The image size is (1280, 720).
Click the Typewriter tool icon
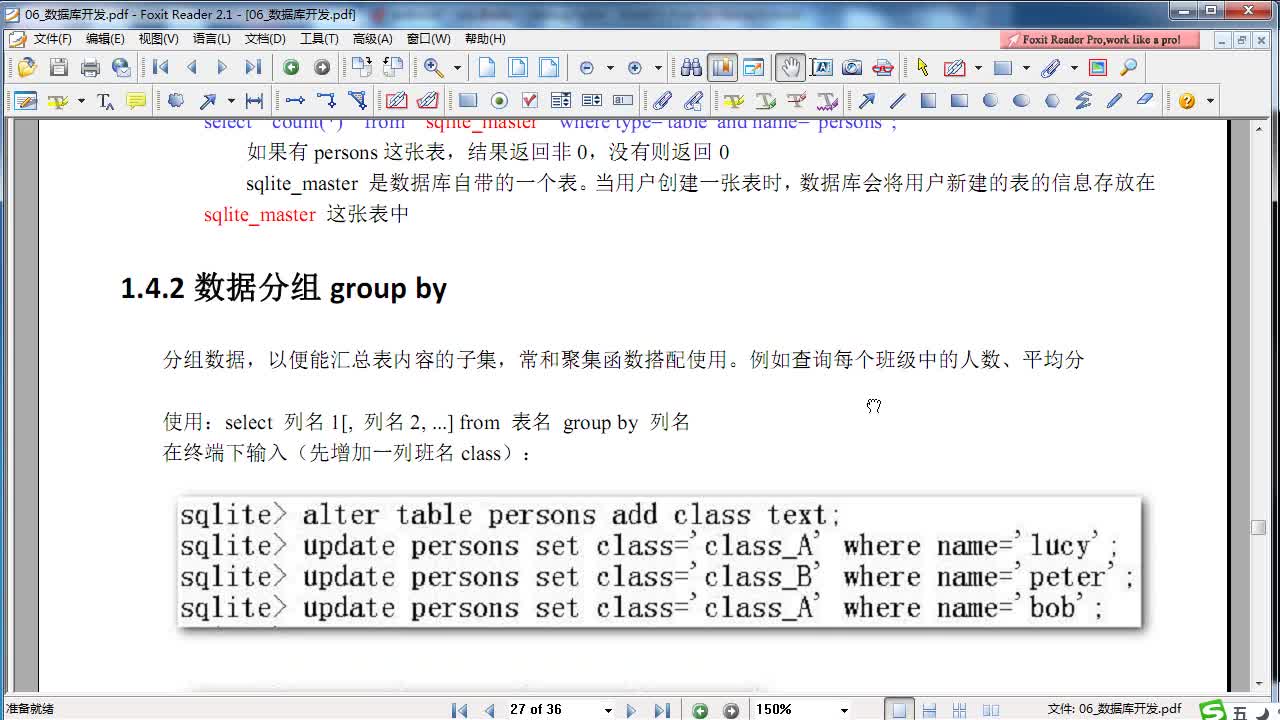(105, 101)
